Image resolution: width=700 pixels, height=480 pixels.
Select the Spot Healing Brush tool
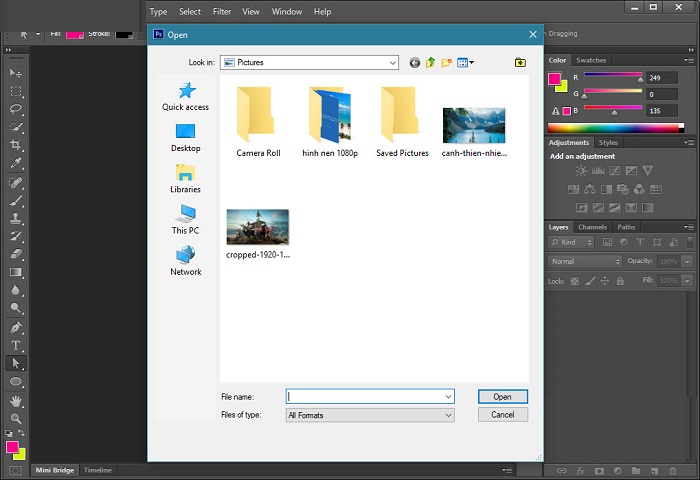click(16, 183)
